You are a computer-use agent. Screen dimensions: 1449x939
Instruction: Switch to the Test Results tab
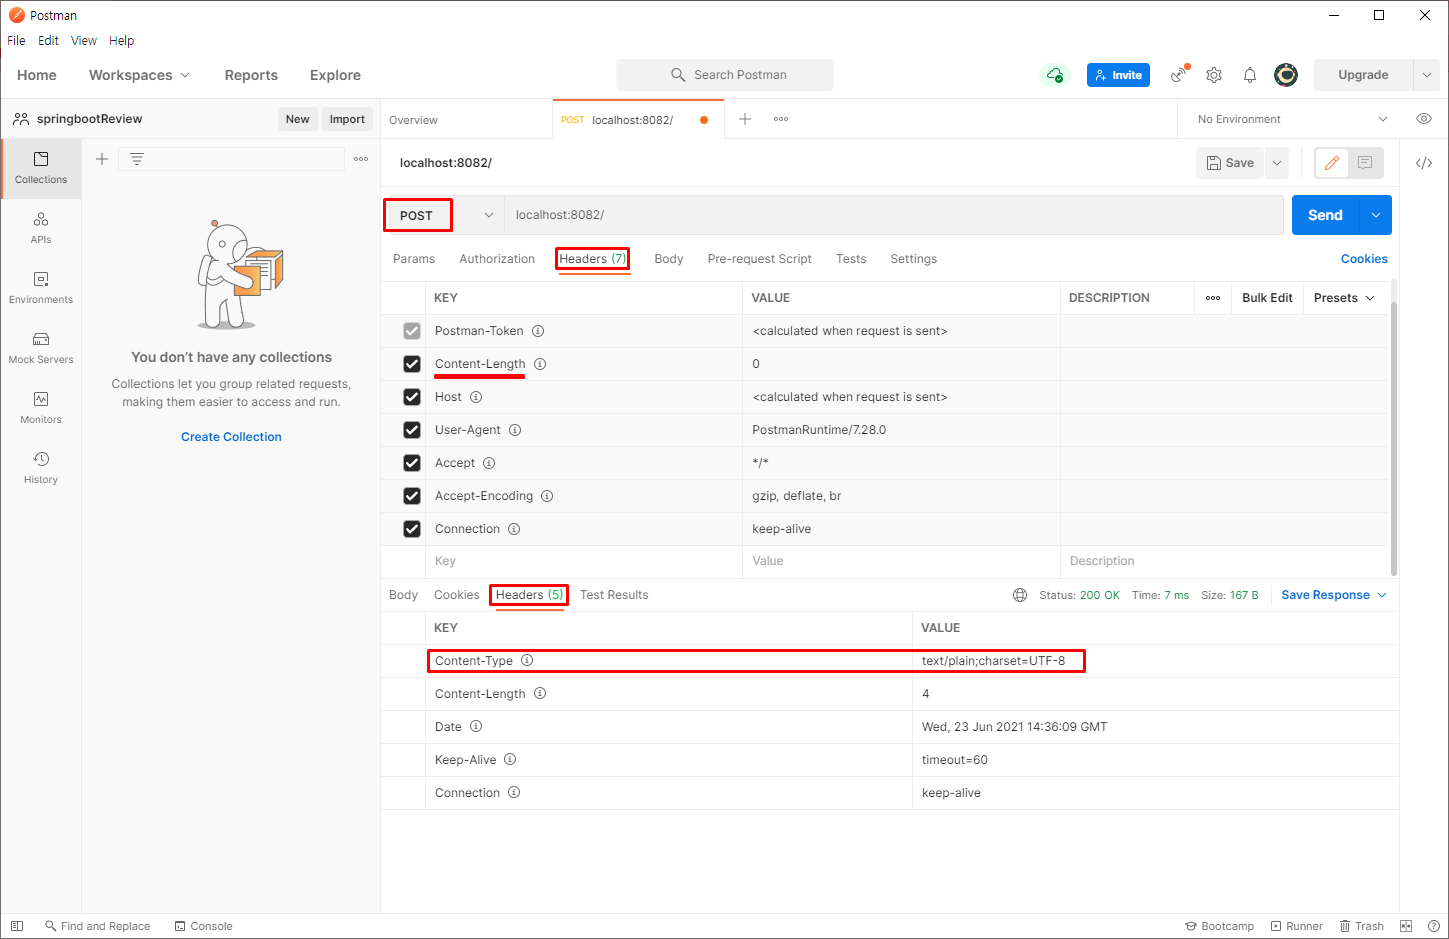pos(614,595)
